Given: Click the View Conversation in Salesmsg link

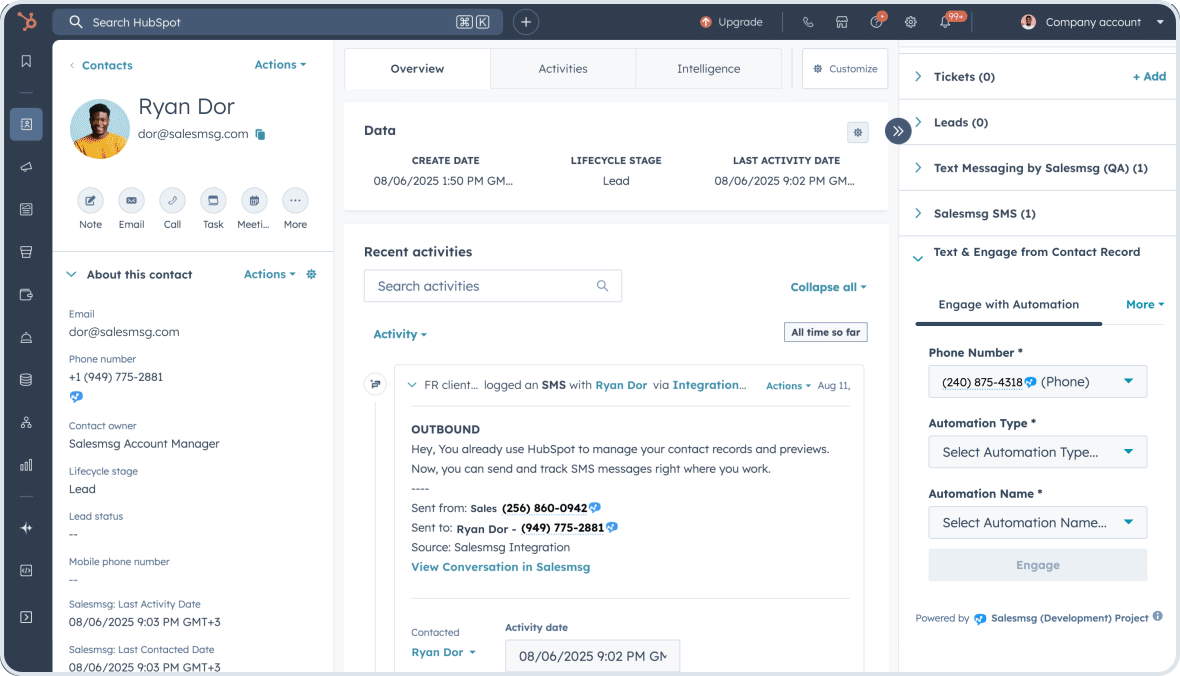Looking at the screenshot, I should point(500,566).
